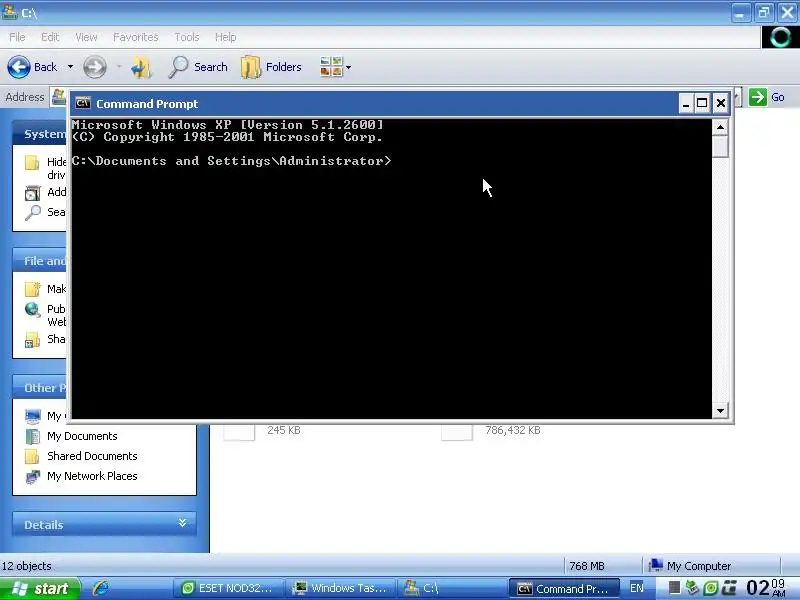Image resolution: width=800 pixels, height=600 pixels.
Task: Open the File menu in Explorer
Action: (x=17, y=37)
